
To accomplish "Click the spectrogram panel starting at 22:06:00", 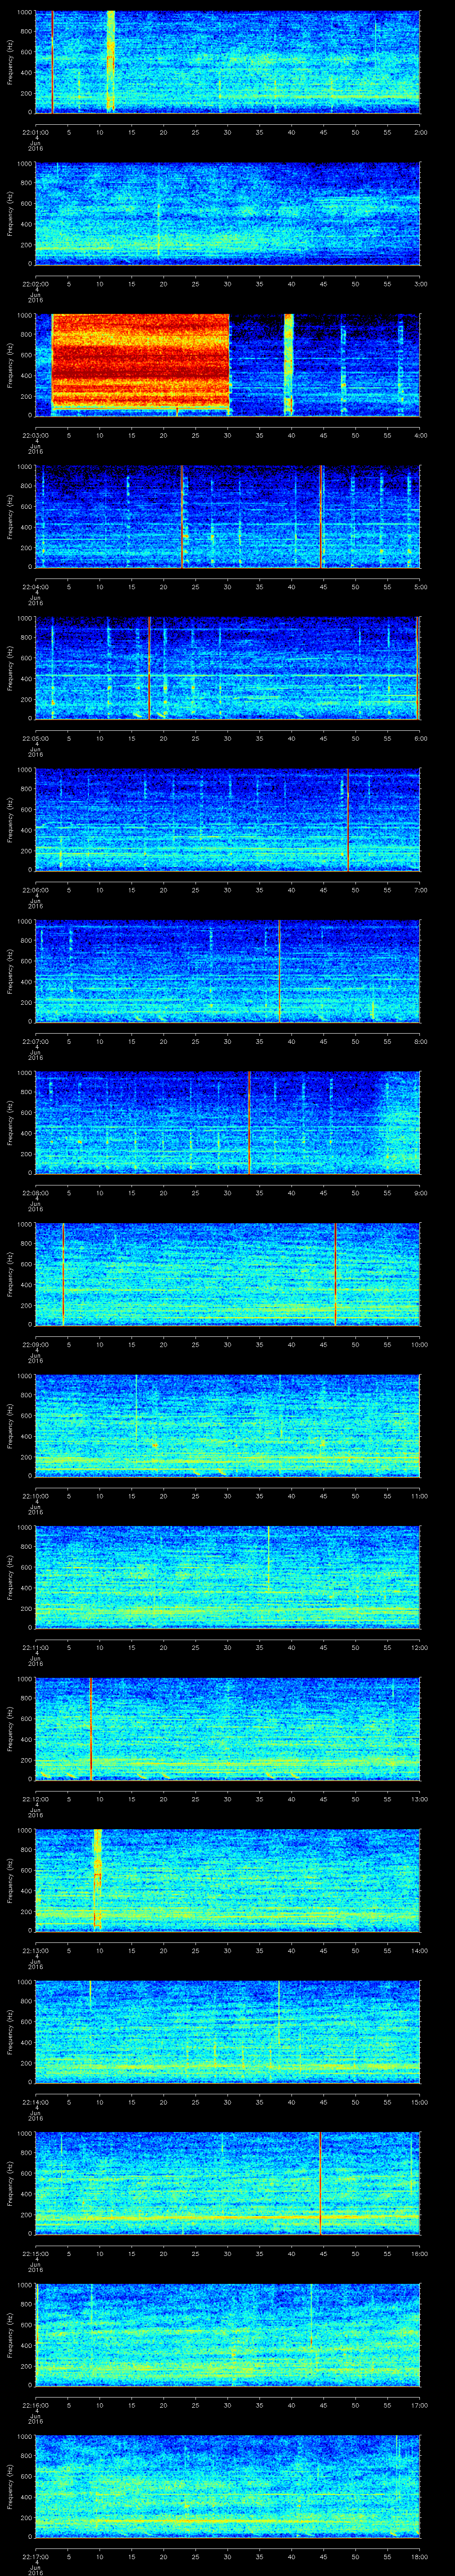I will 227,820.
